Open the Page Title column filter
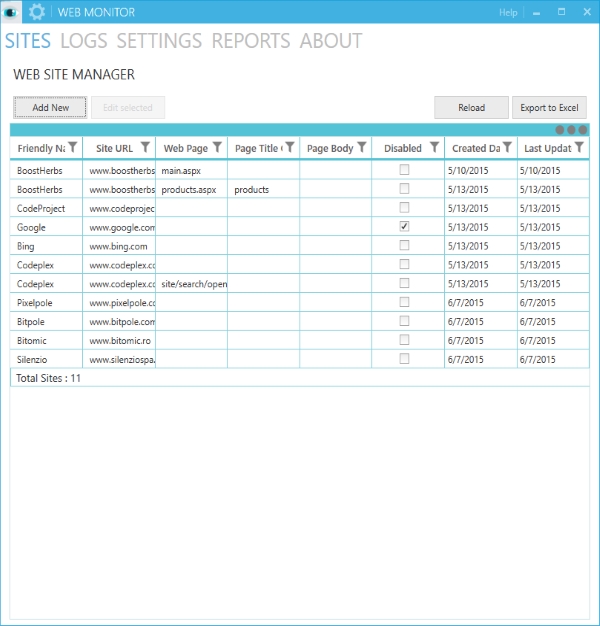600x626 pixels. pyautogui.click(x=290, y=147)
